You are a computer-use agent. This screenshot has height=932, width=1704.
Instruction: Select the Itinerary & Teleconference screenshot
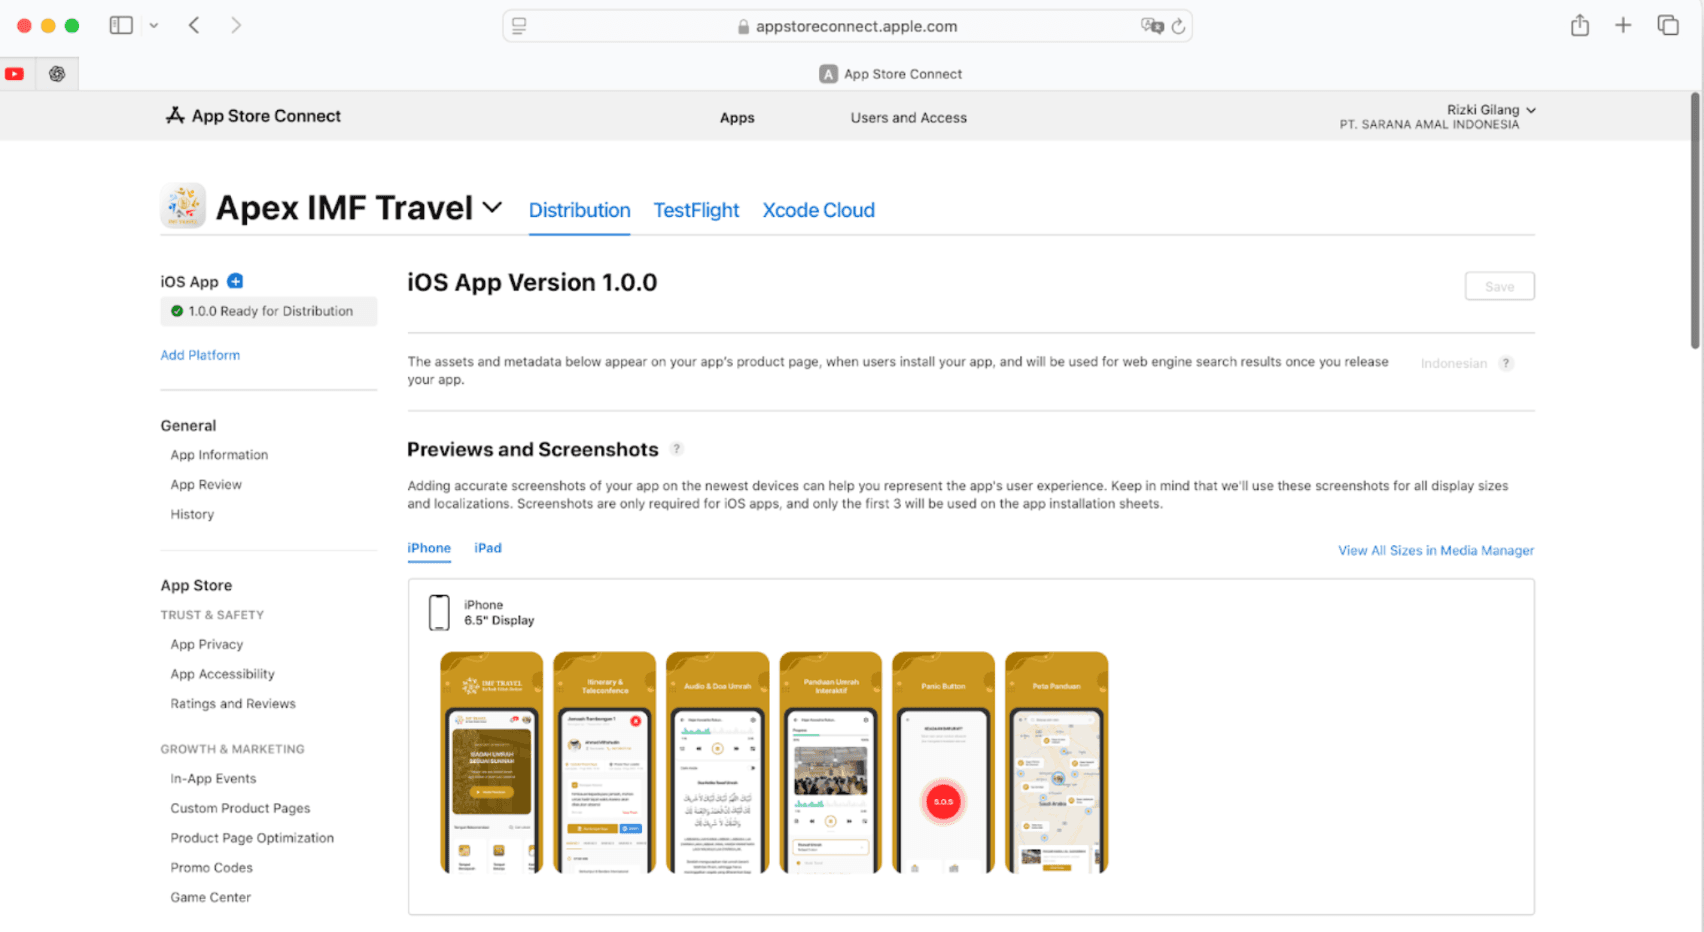pyautogui.click(x=604, y=763)
